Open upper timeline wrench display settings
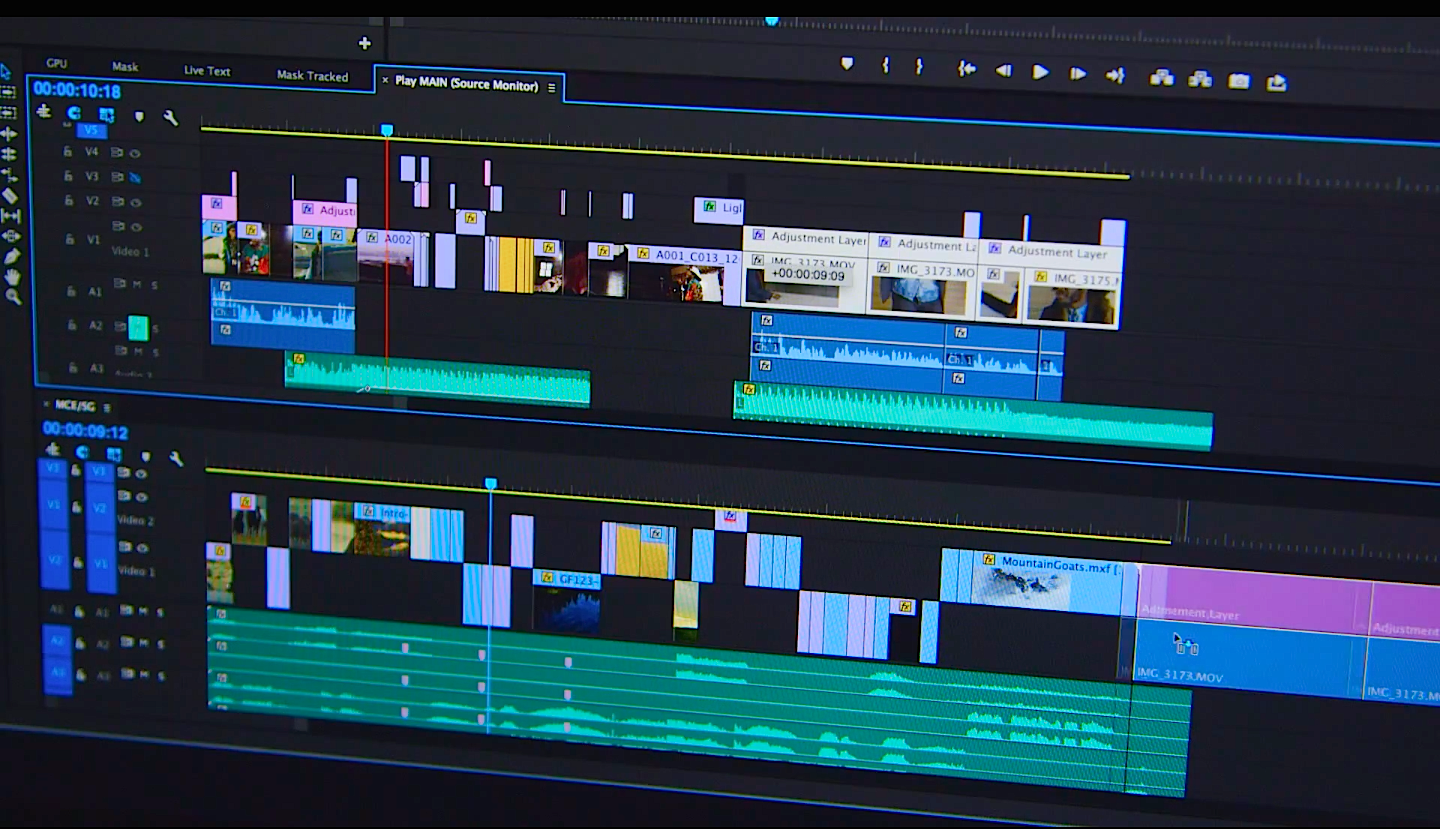This screenshot has width=1440, height=829. (171, 118)
